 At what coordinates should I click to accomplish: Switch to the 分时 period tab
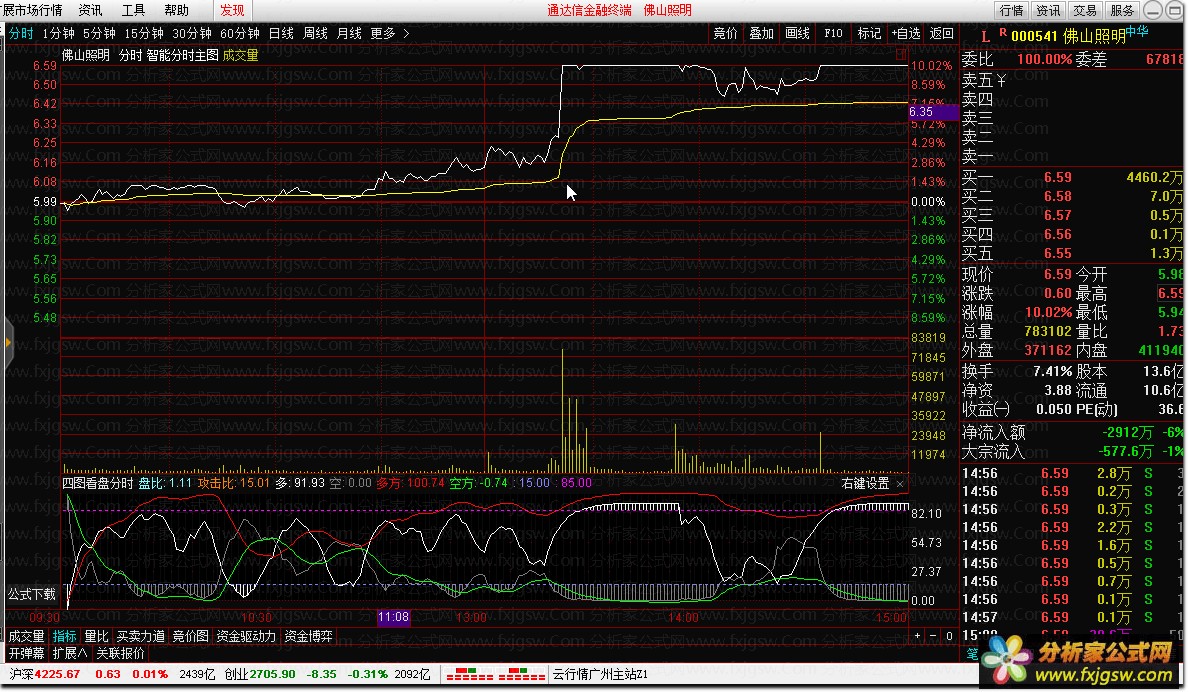click(21, 33)
